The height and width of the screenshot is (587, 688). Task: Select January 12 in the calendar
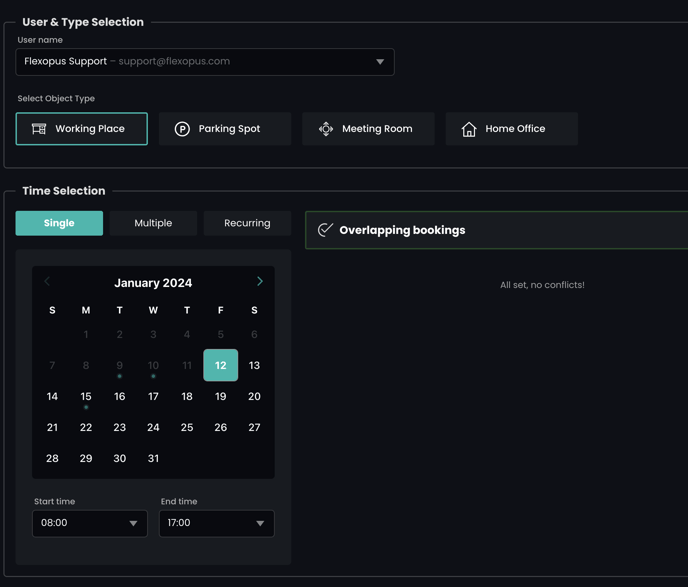[x=221, y=365]
